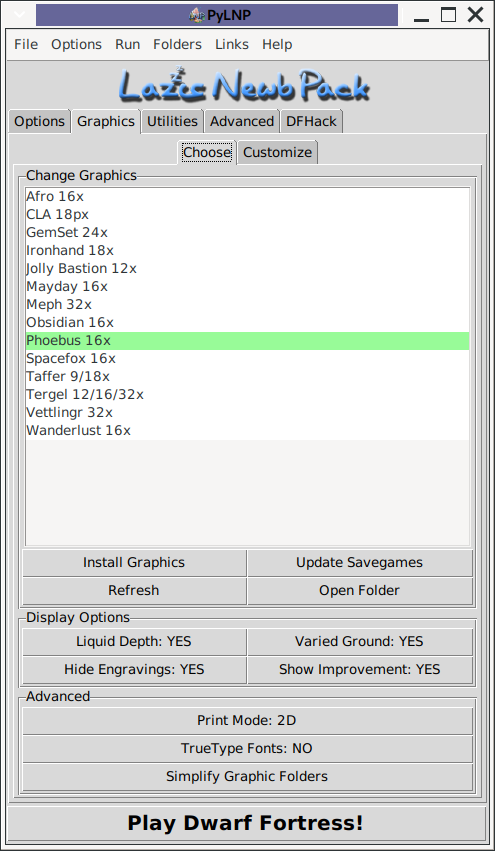
Task: Open the window menu arrow in title bar
Action: [20, 15]
